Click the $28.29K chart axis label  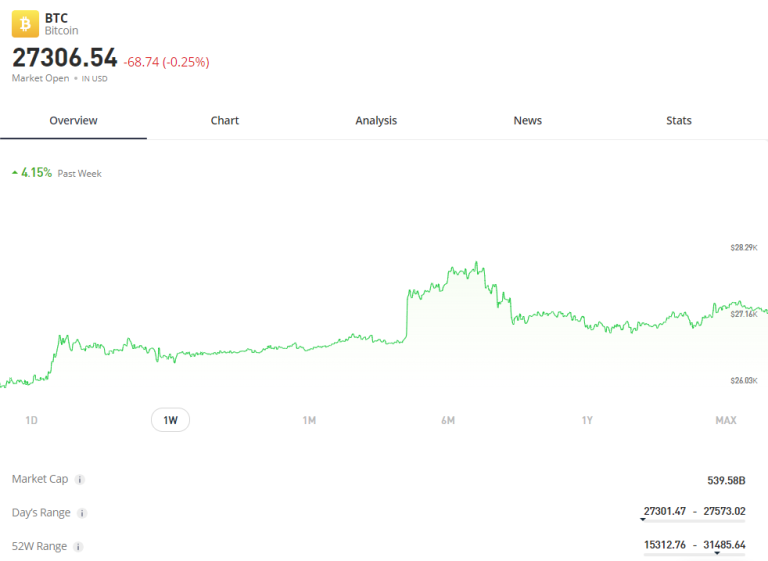[x=744, y=248]
